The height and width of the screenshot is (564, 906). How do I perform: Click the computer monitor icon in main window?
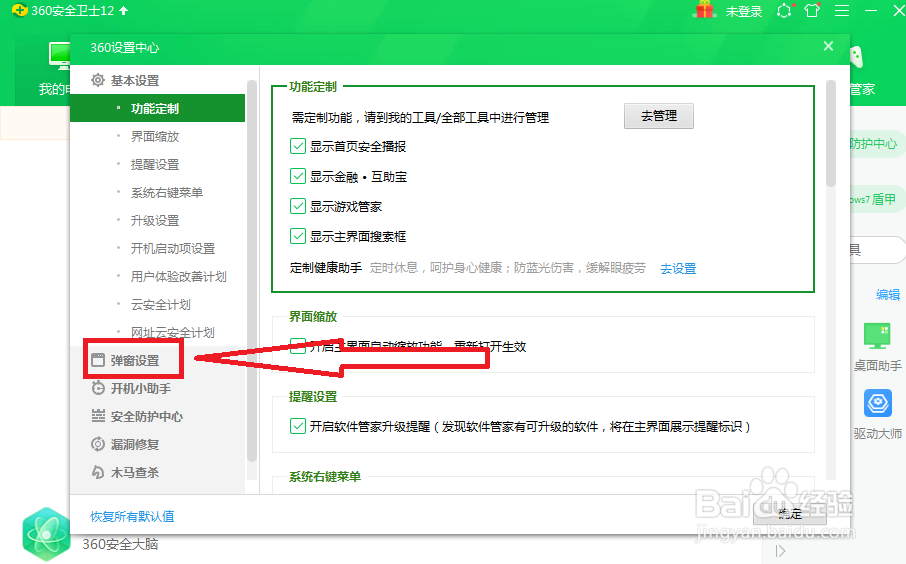59,58
